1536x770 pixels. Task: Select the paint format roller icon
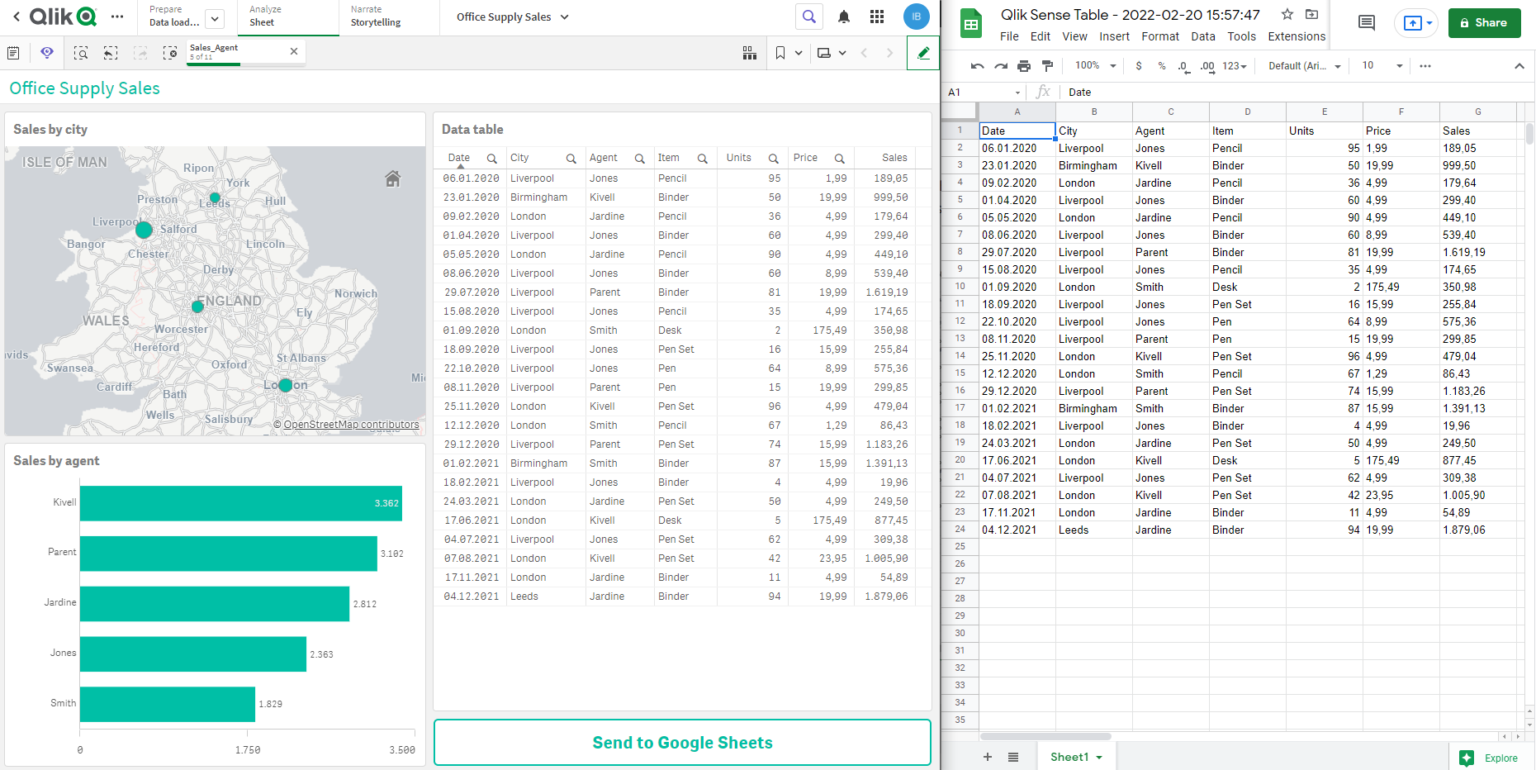coord(1047,66)
